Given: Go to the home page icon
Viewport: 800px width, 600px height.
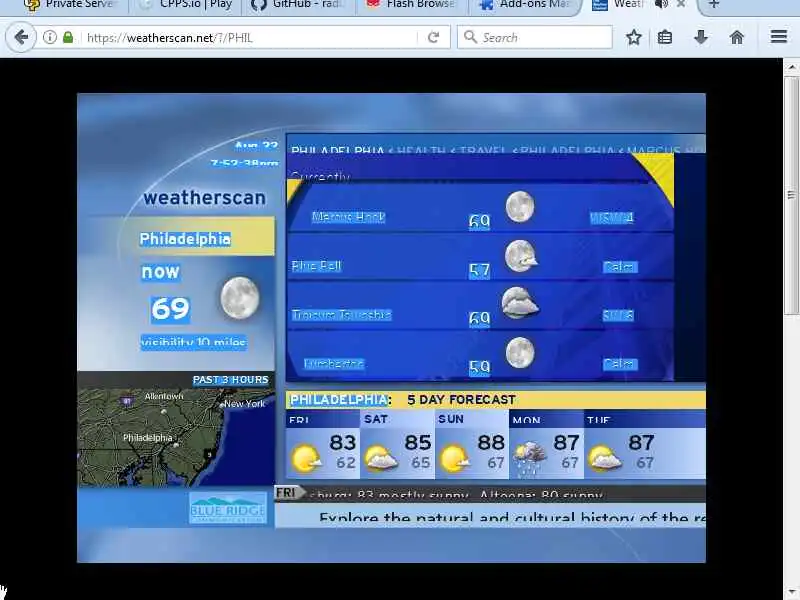Looking at the screenshot, I should [737, 37].
